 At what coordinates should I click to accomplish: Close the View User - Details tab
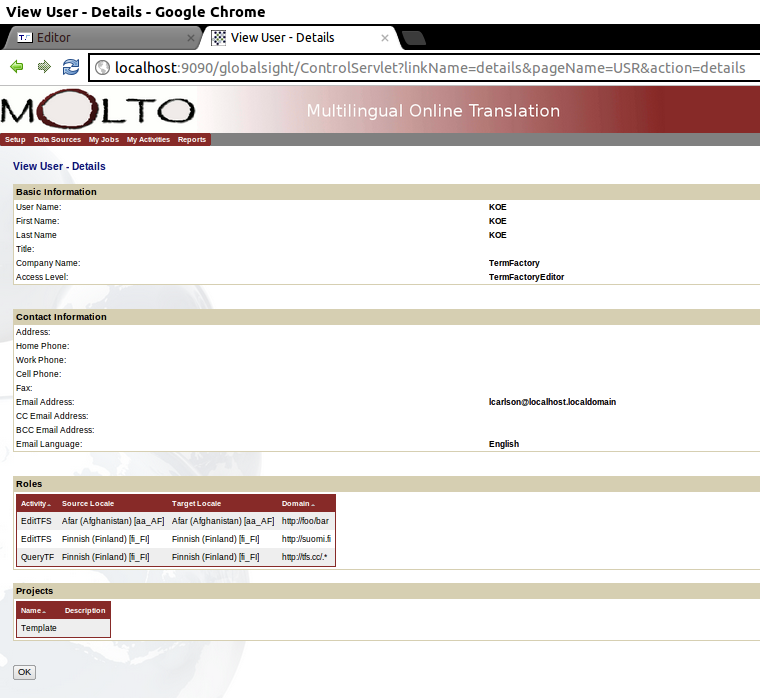[x=385, y=38]
